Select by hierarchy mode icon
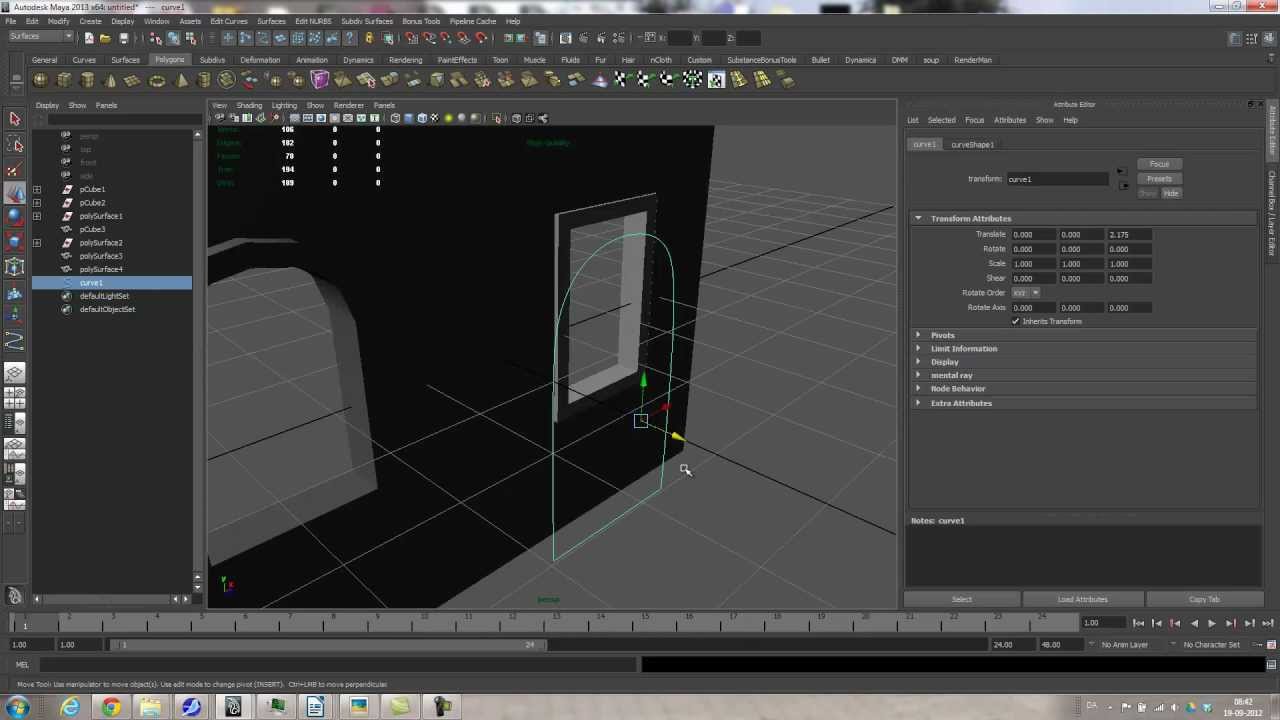Viewport: 1280px width, 720px height. click(x=156, y=38)
